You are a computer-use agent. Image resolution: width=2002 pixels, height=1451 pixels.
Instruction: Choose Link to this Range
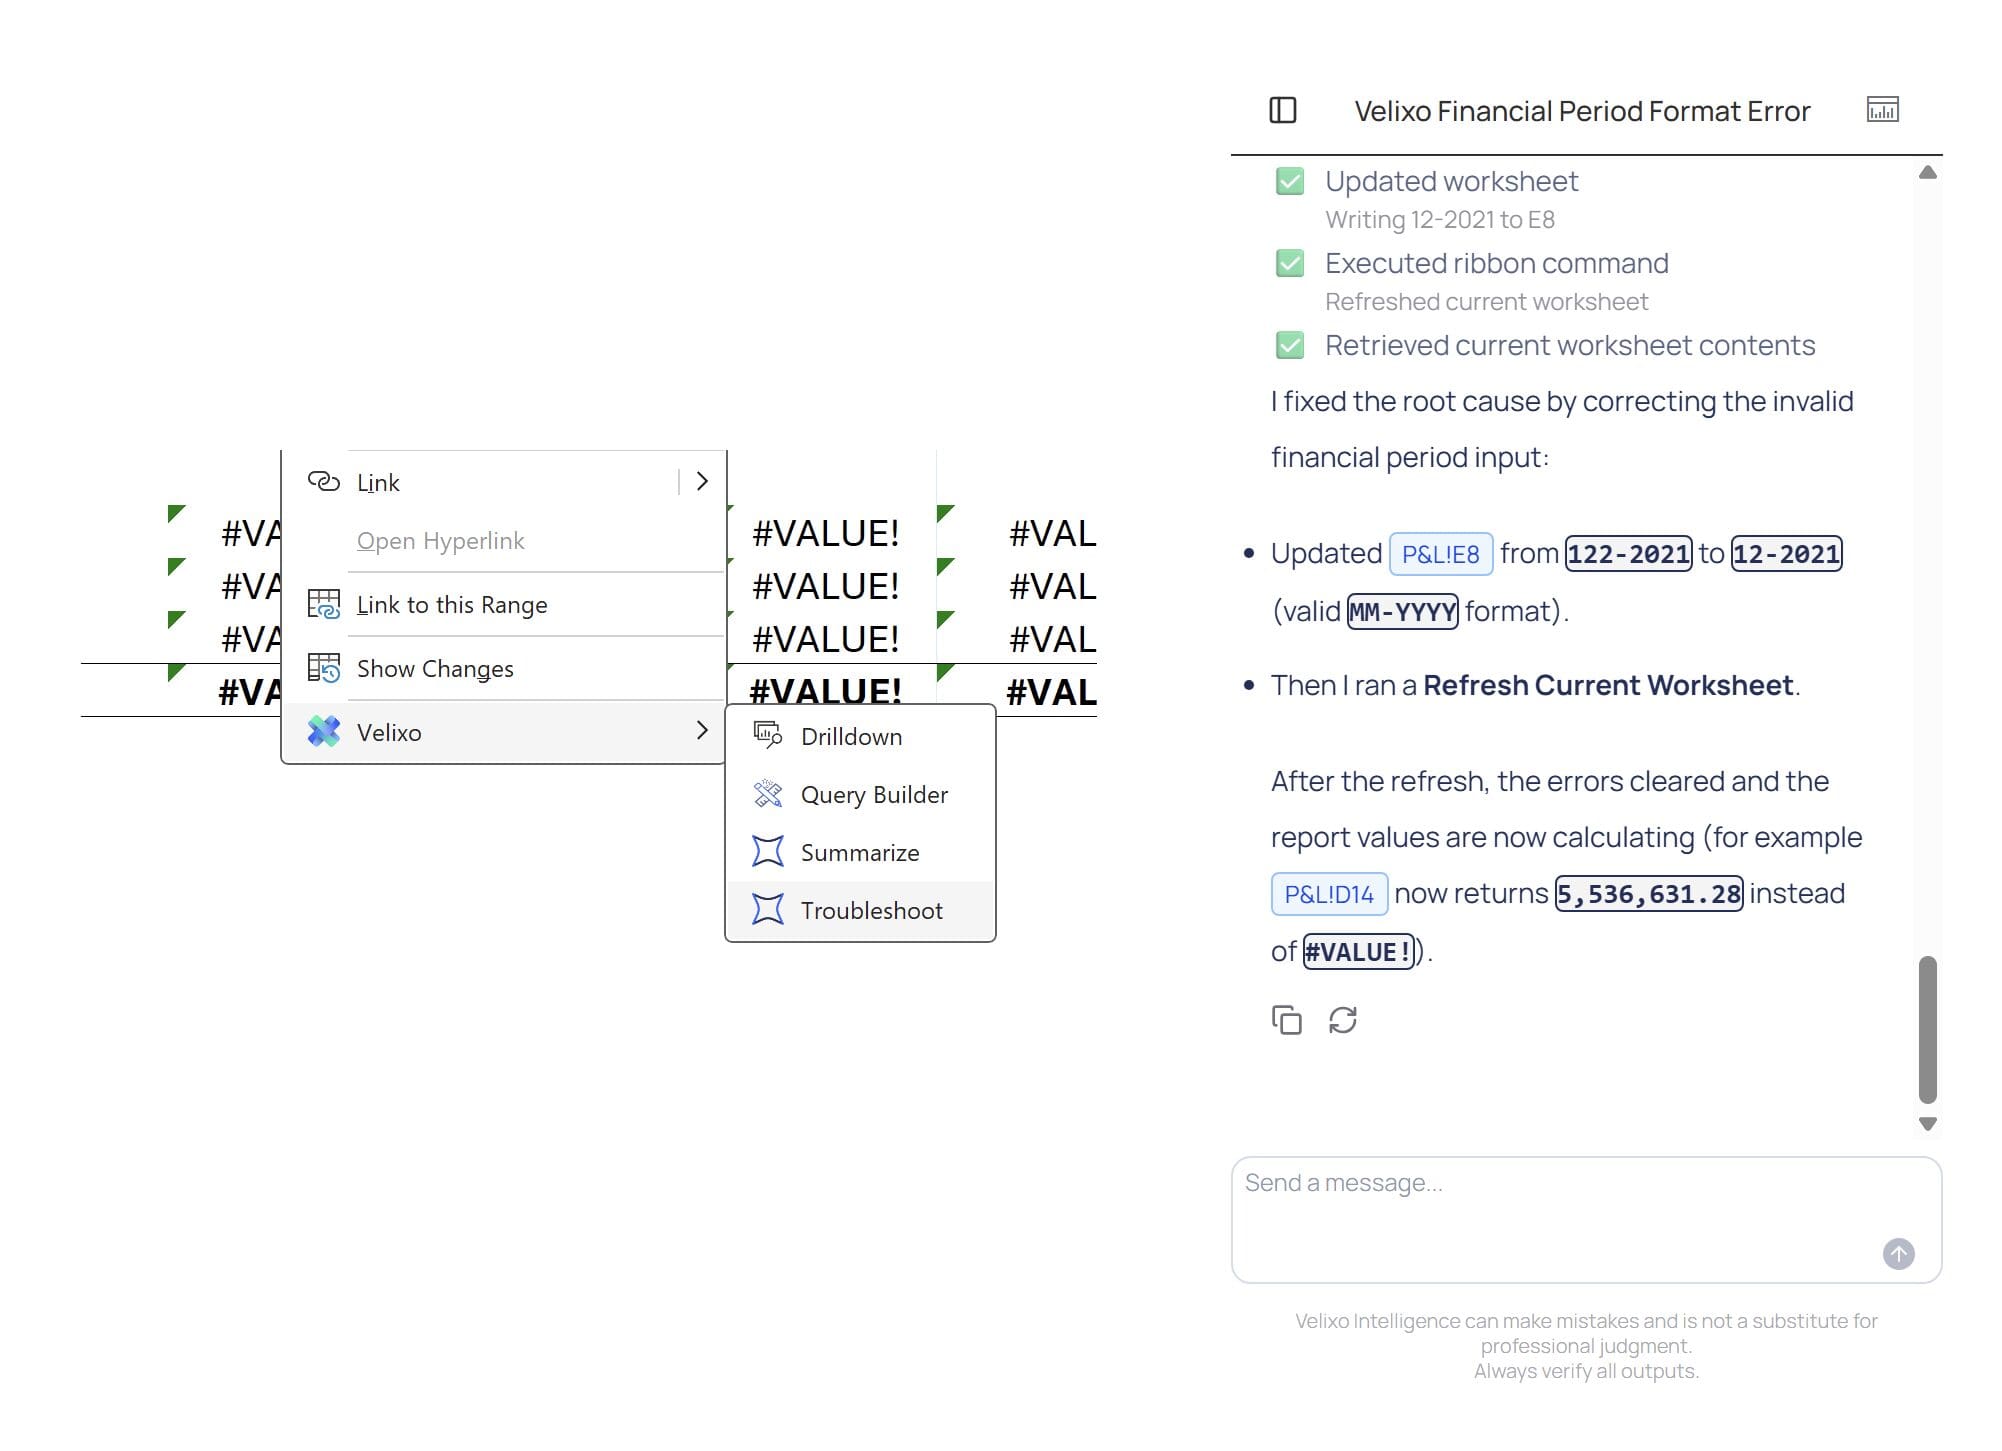[504, 604]
